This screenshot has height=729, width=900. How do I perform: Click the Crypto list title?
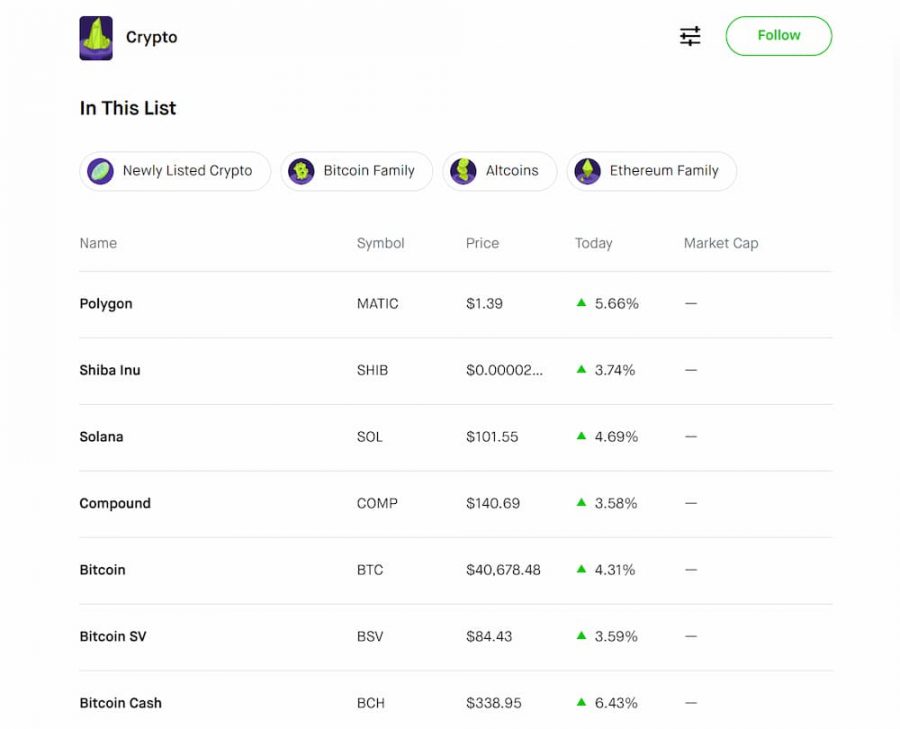click(152, 38)
